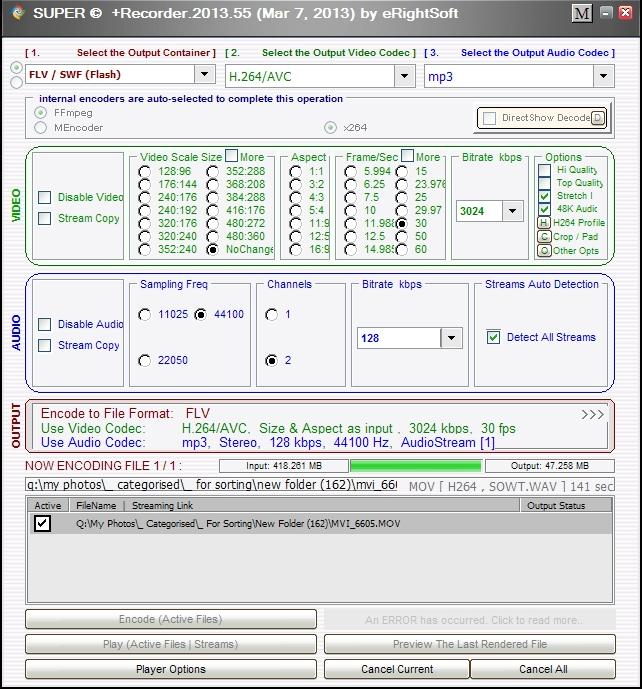
Task: Click the Encode (Active Files) button
Action: click(170, 619)
